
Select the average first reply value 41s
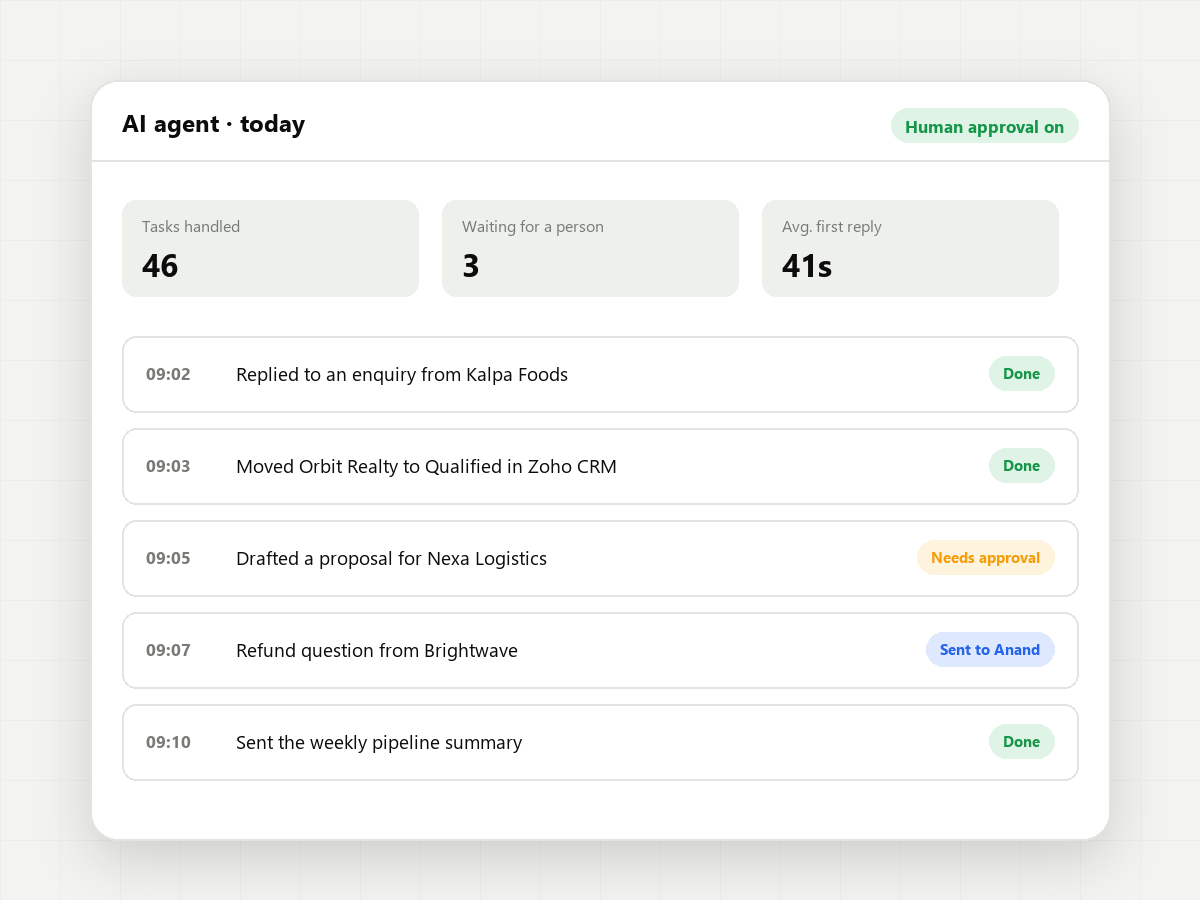click(807, 266)
